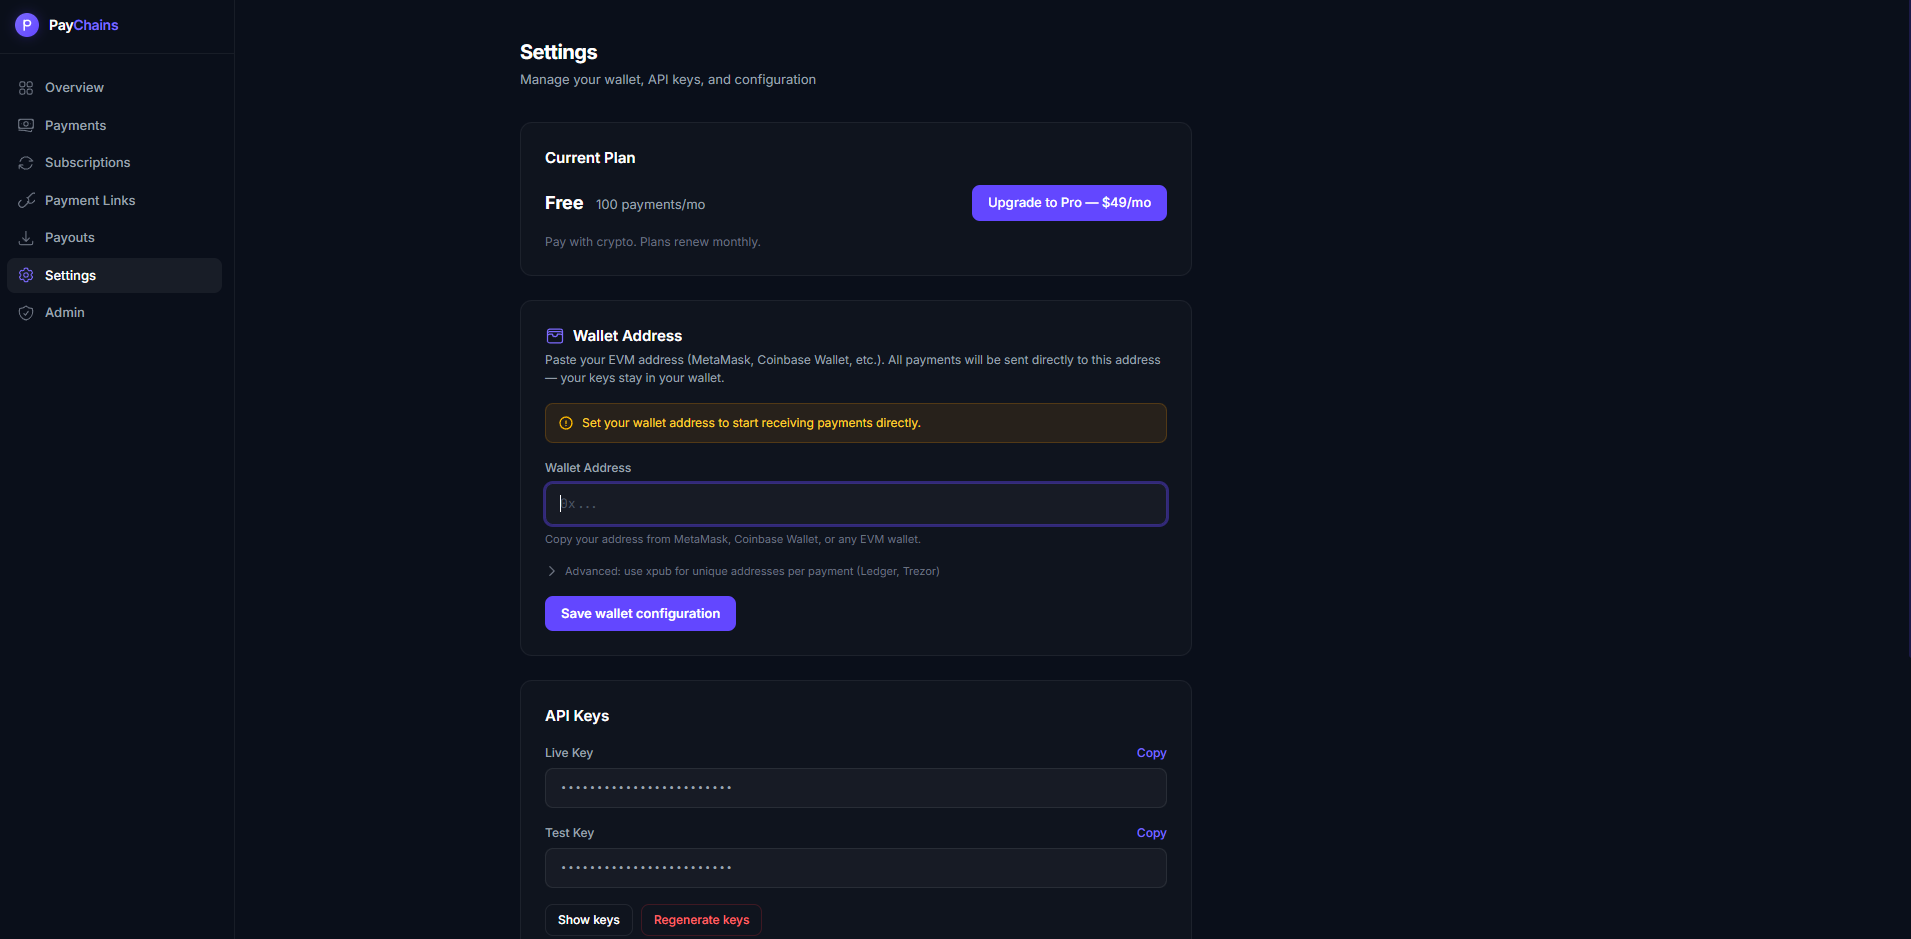Click the Settings gear icon
Viewport: 1911px width, 939px height.
coord(26,274)
